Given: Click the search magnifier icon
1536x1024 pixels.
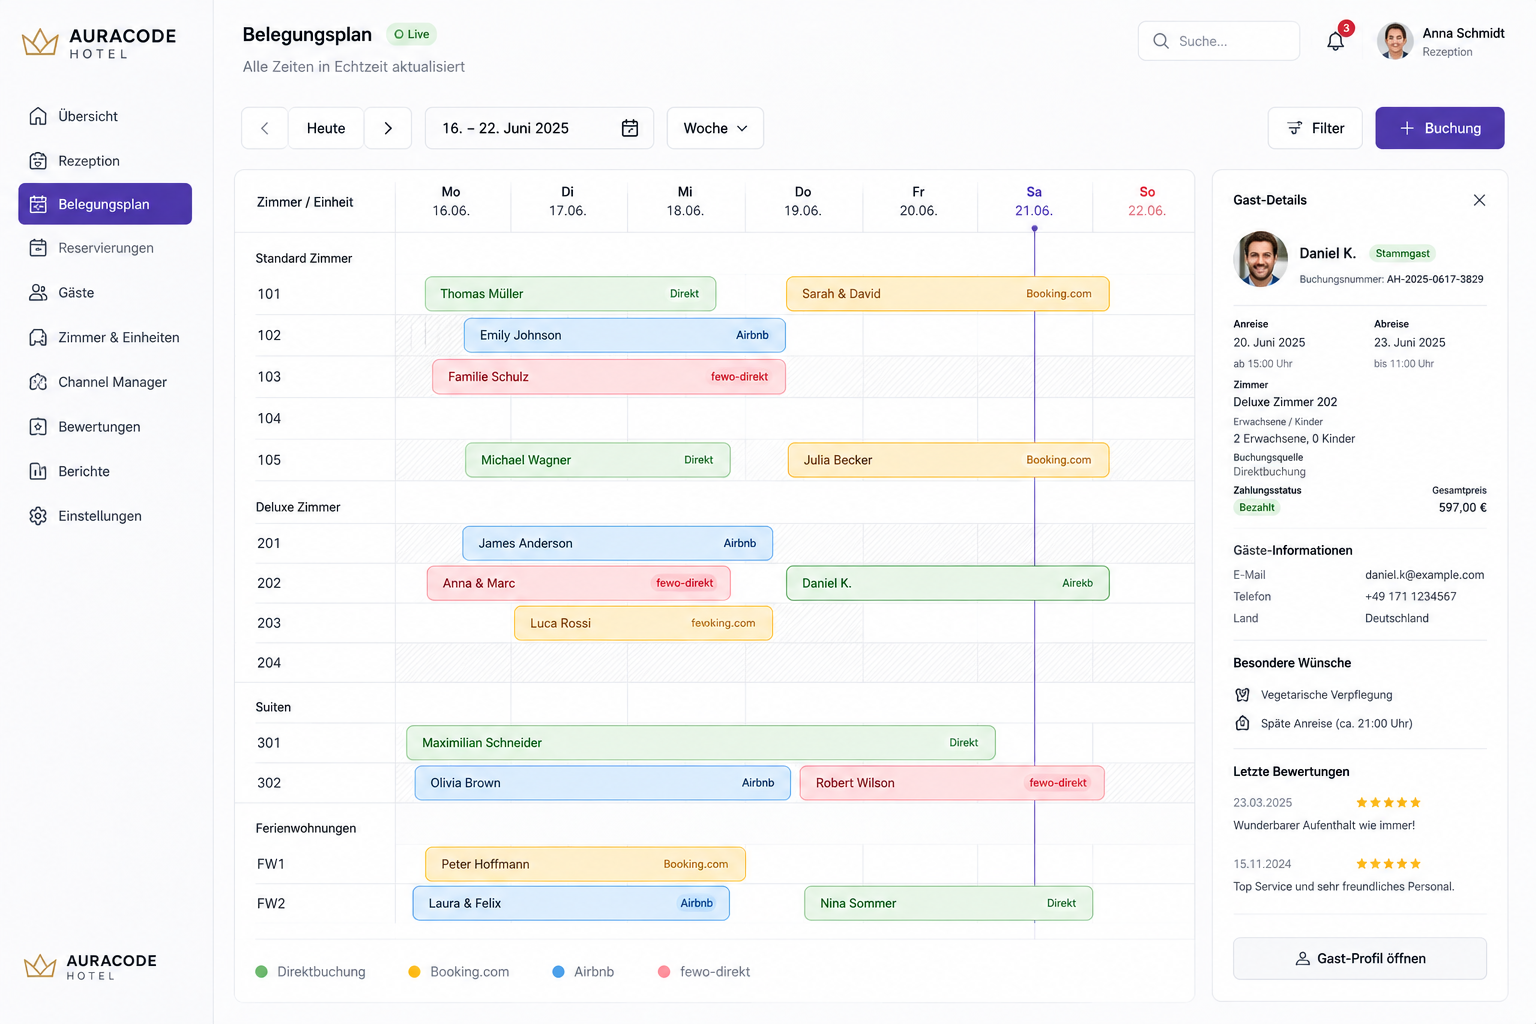Looking at the screenshot, I should click(x=1161, y=41).
